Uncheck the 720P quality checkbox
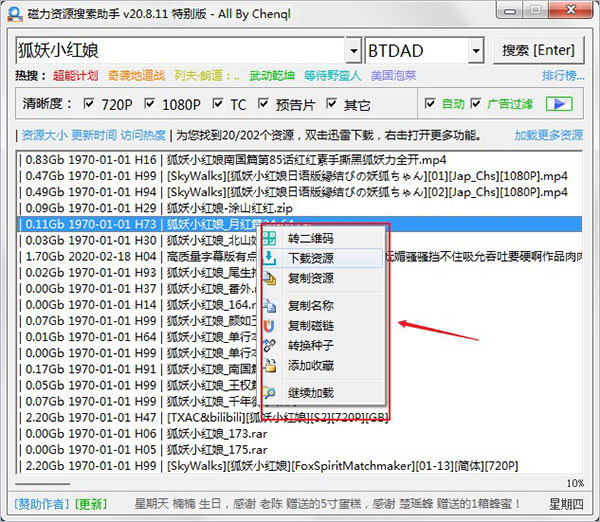 point(89,103)
